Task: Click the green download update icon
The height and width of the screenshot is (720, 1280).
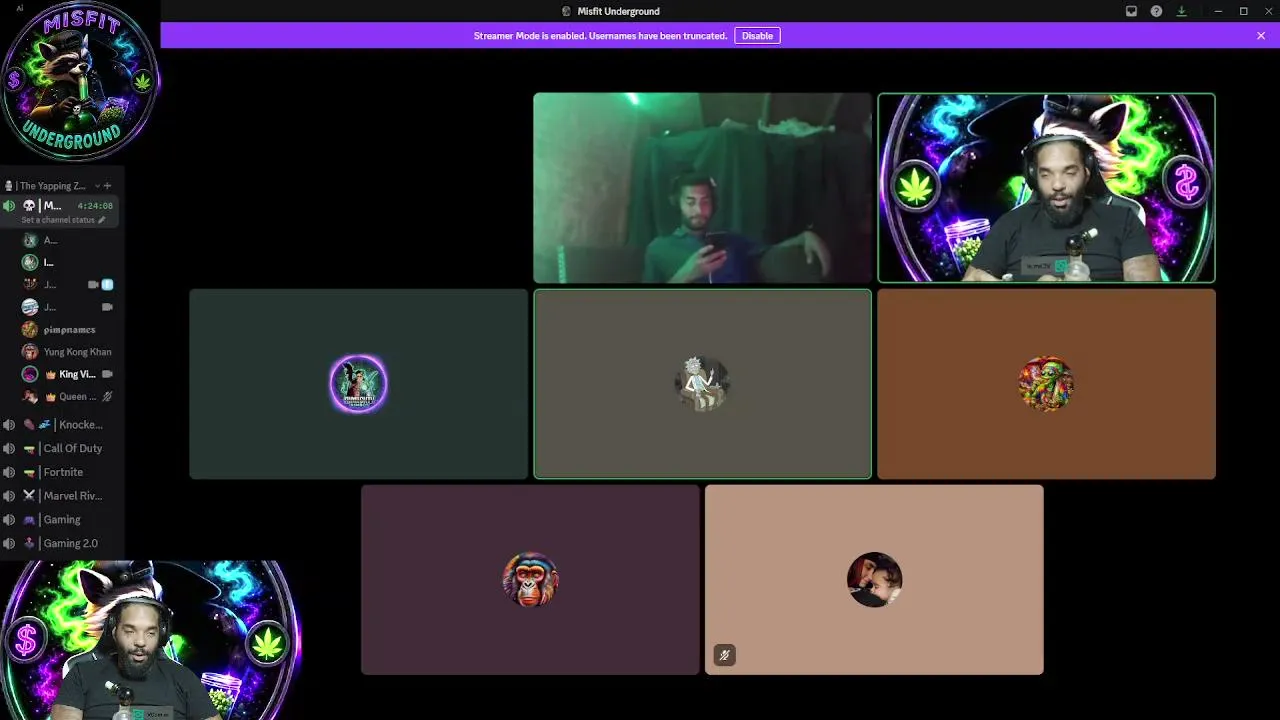Action: coord(1181,11)
